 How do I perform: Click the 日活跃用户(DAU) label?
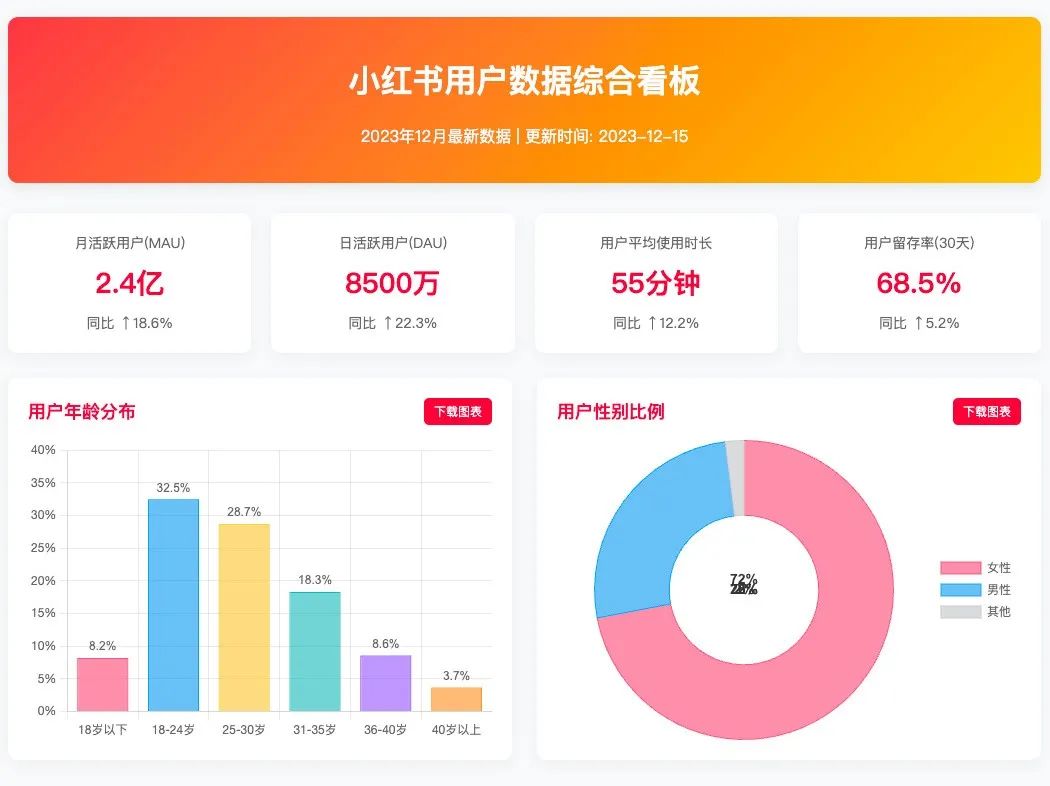393,243
